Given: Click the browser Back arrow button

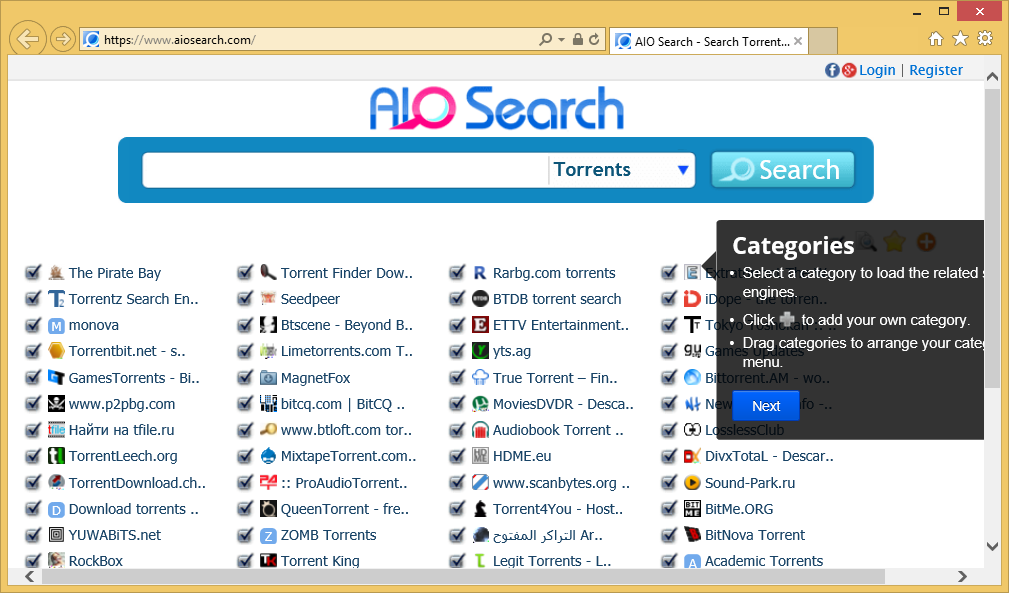Looking at the screenshot, I should (28, 39).
